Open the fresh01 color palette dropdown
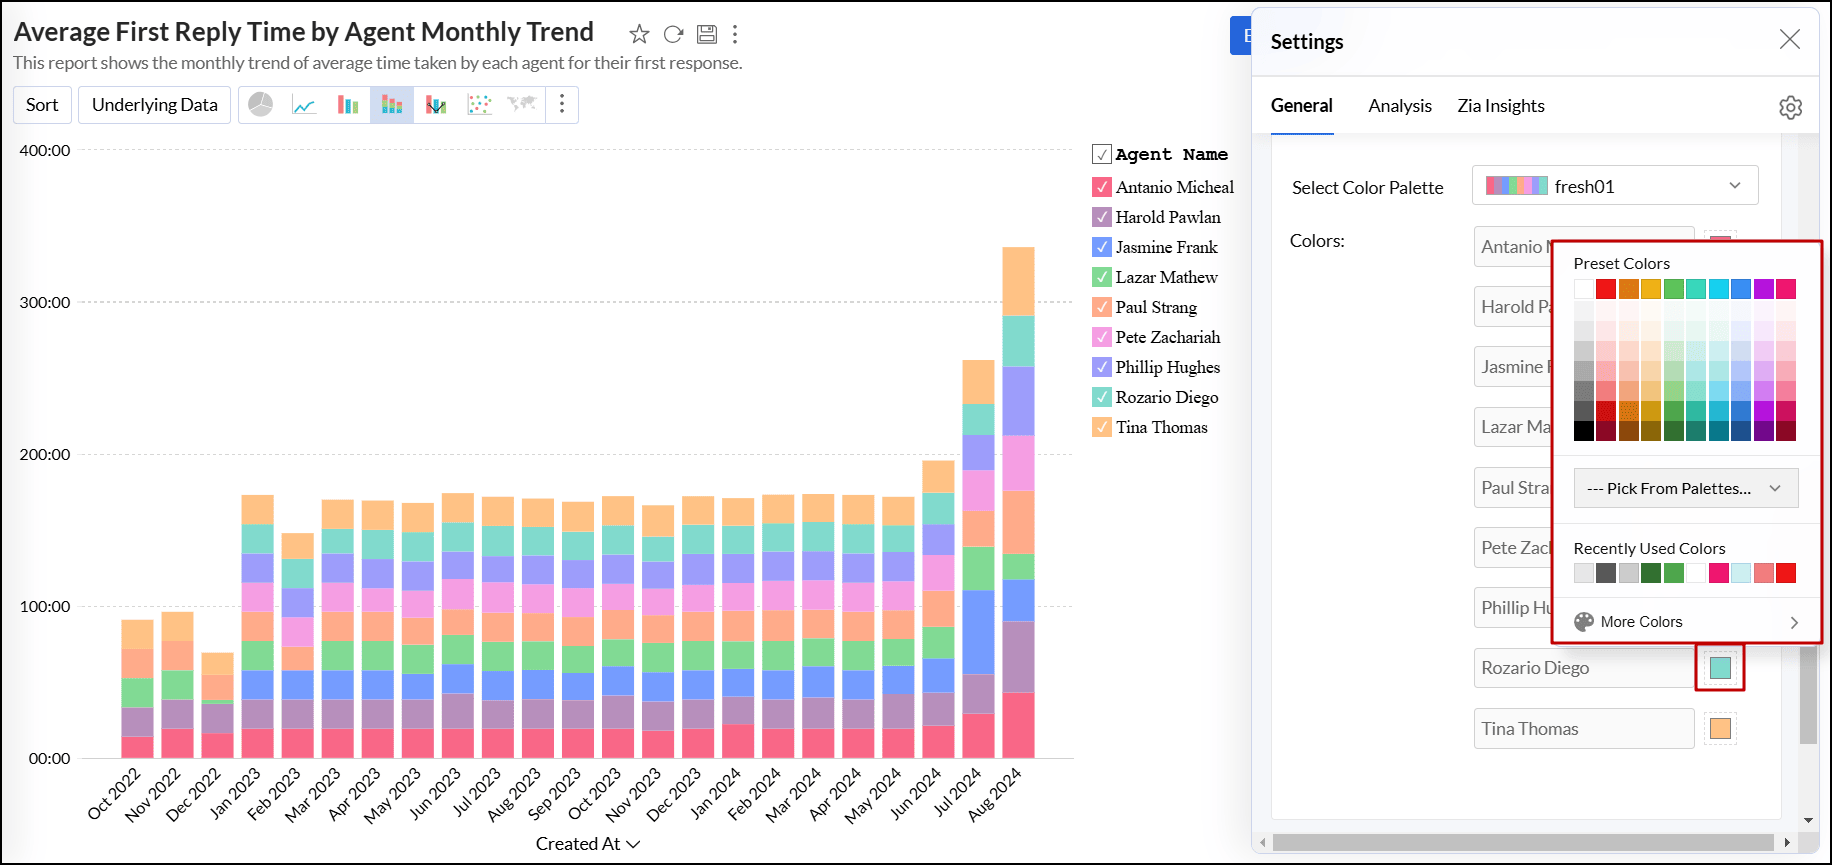1832x865 pixels. coord(1614,186)
